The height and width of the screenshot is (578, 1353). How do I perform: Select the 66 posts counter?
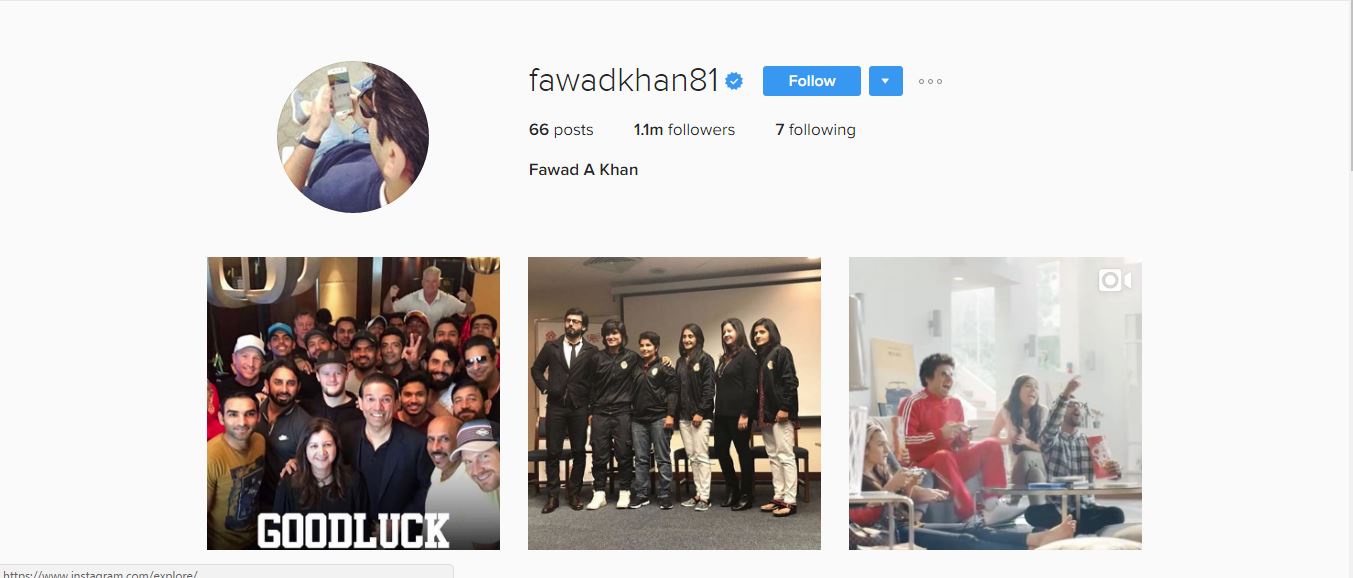561,130
